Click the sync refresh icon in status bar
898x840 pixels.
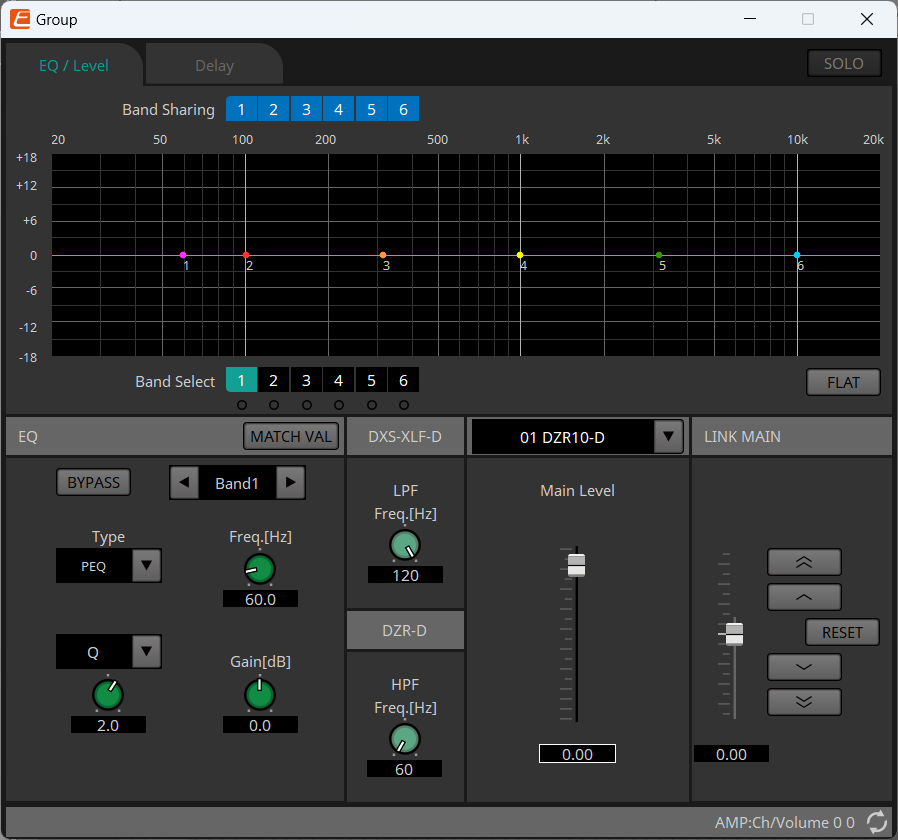click(x=877, y=822)
